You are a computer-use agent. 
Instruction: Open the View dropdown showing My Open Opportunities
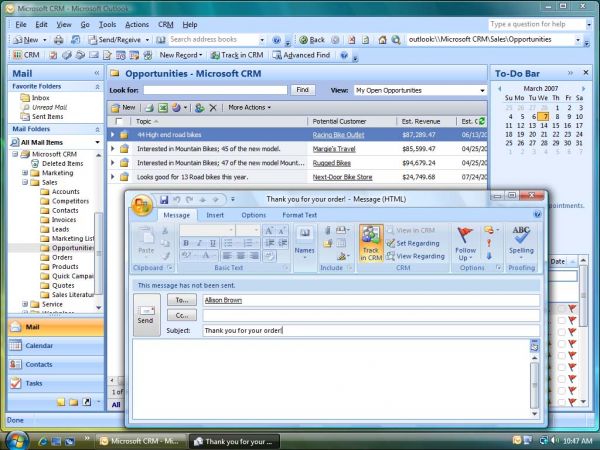click(418, 90)
